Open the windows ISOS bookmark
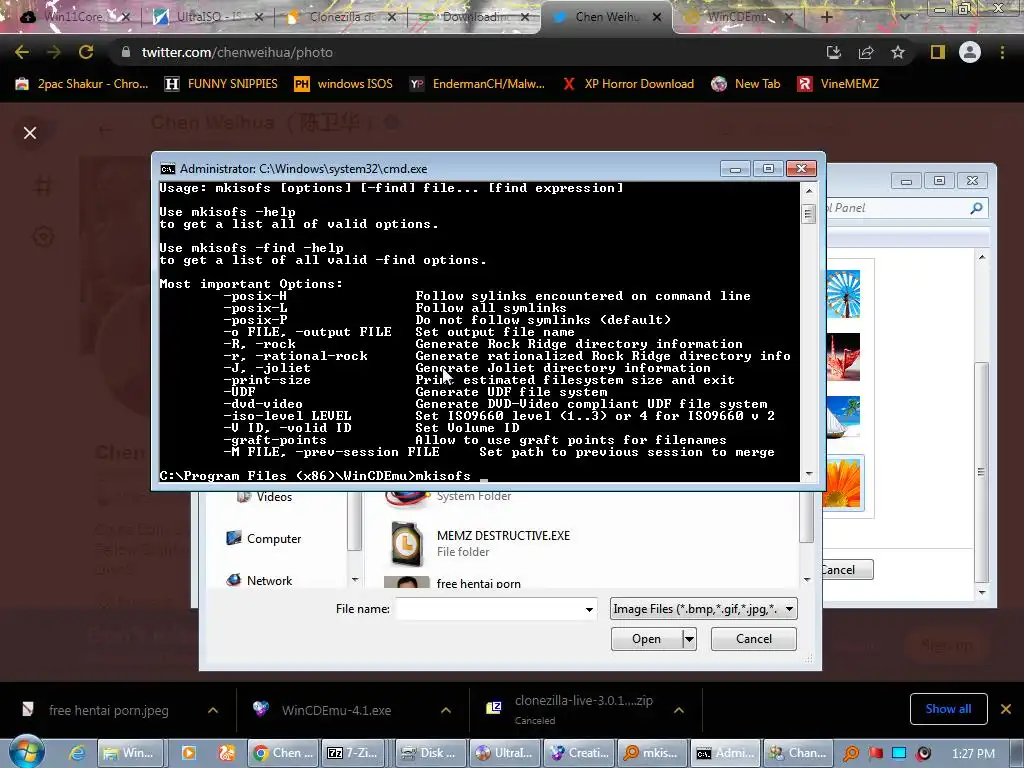The width and height of the screenshot is (1024, 768). coord(344,84)
